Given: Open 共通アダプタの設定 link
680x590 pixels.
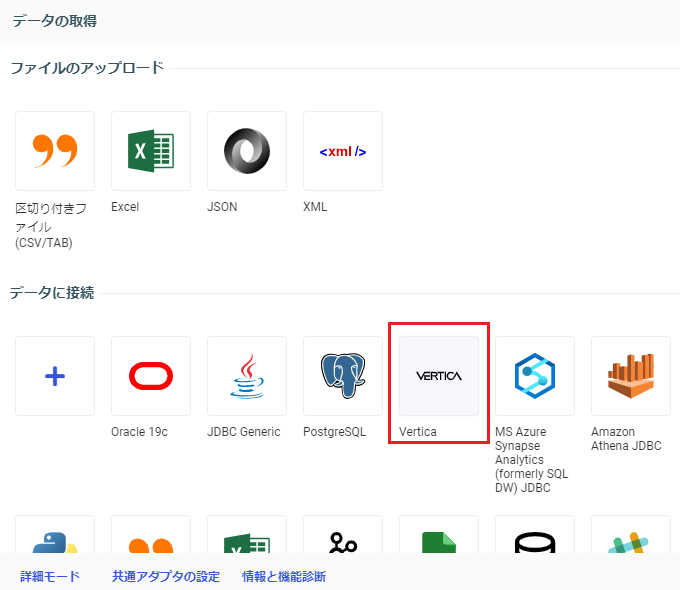Looking at the screenshot, I should pos(165,577).
